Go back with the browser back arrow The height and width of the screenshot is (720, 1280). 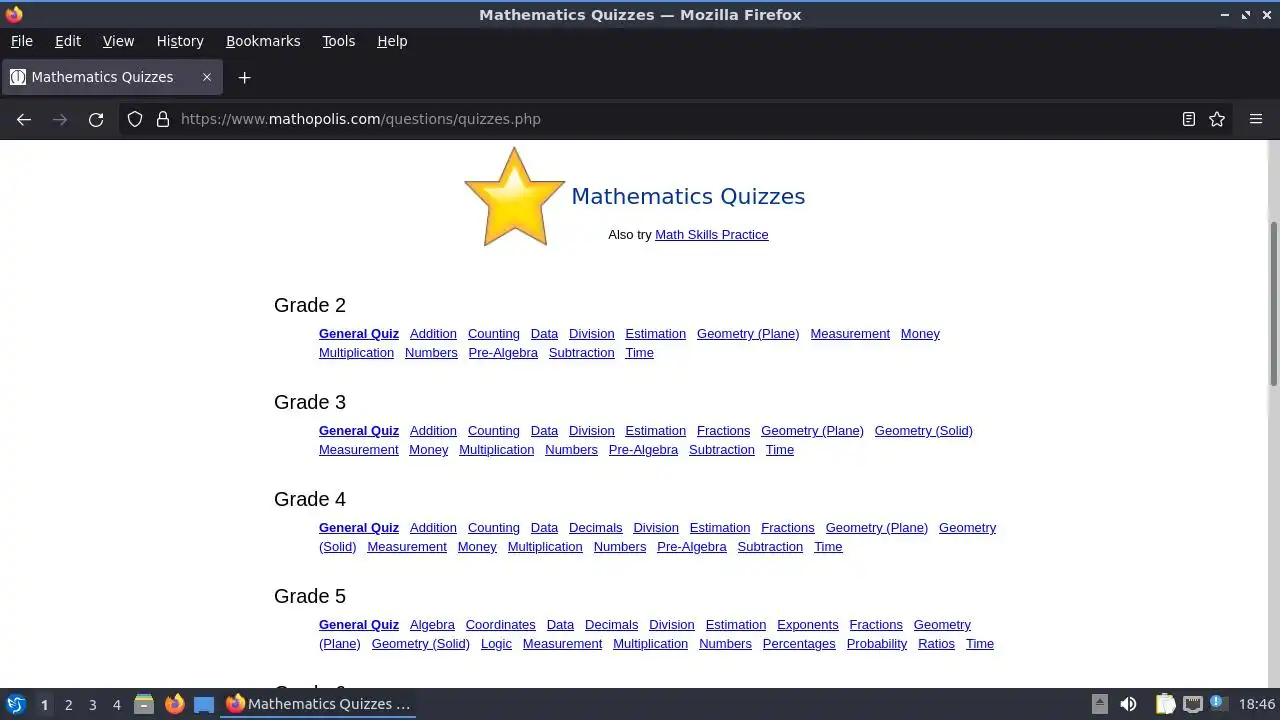coord(24,119)
